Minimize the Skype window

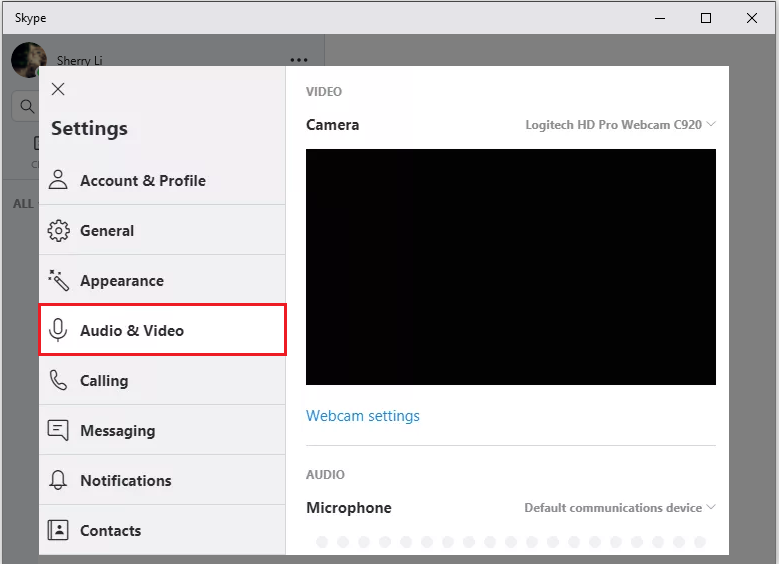pyautogui.click(x=660, y=18)
